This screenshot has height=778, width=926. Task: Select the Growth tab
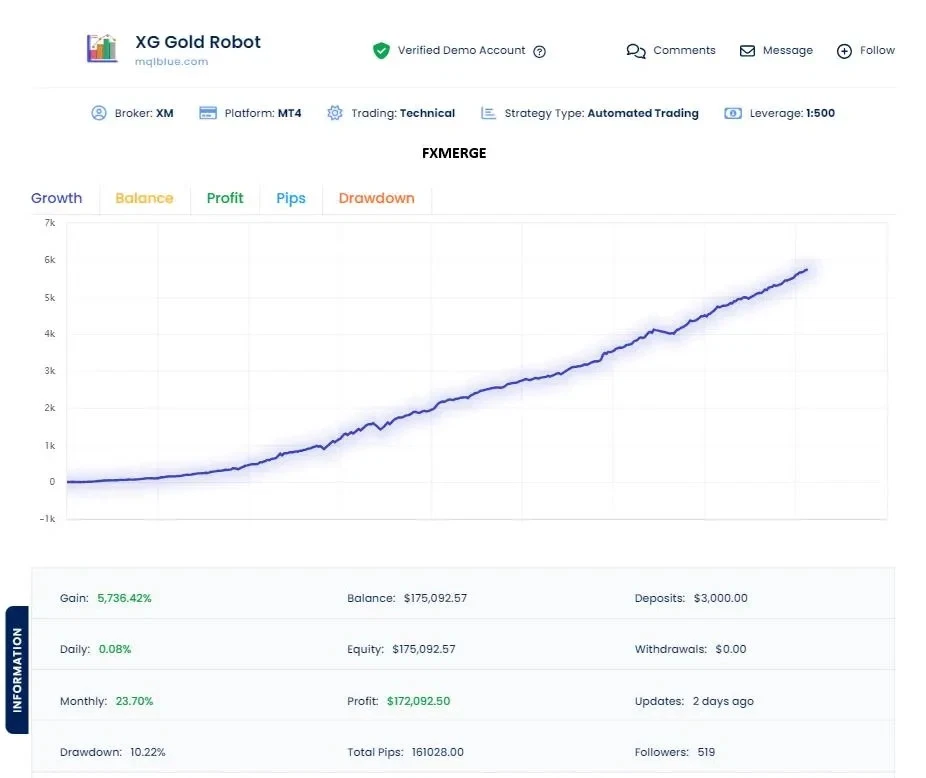57,198
